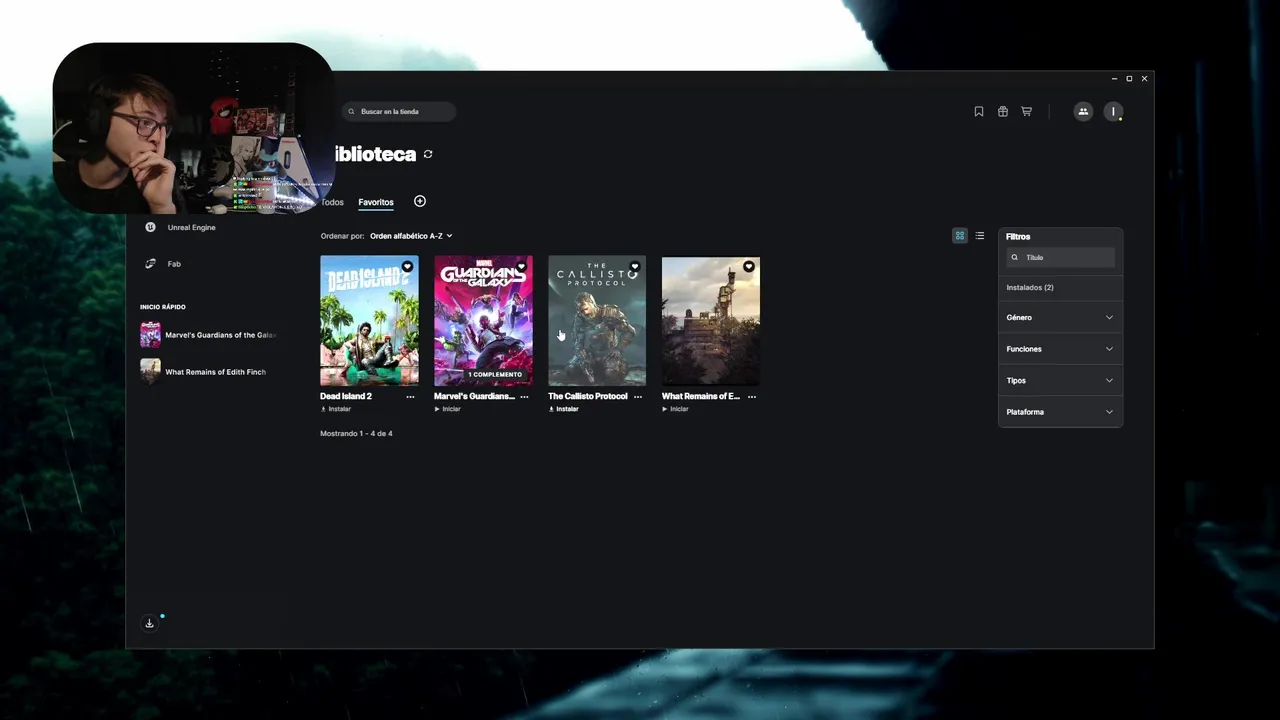This screenshot has width=1280, height=720.
Task: Unfavorite Marvel's Guardians heart icon
Action: point(521,267)
